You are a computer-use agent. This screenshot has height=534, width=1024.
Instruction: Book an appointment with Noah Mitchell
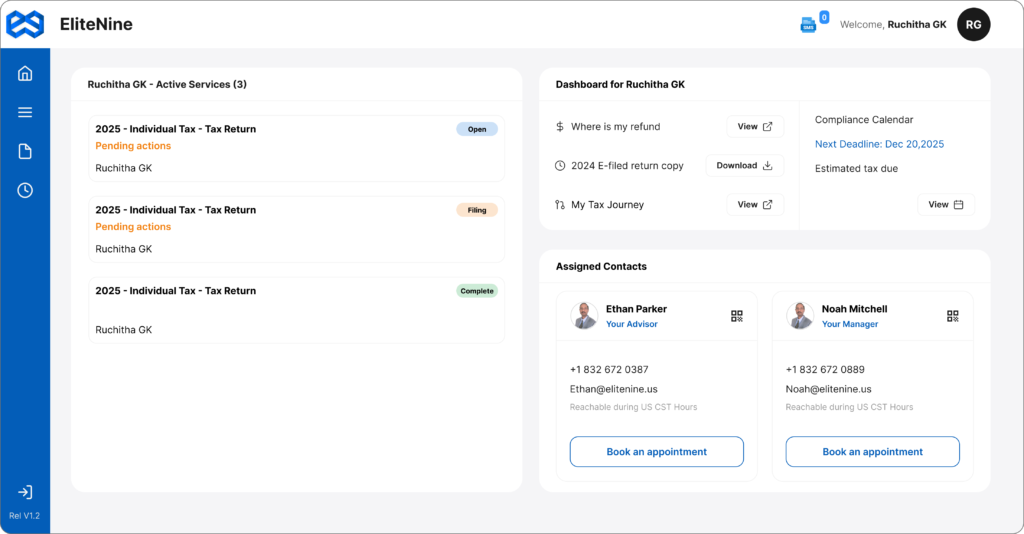[872, 452]
